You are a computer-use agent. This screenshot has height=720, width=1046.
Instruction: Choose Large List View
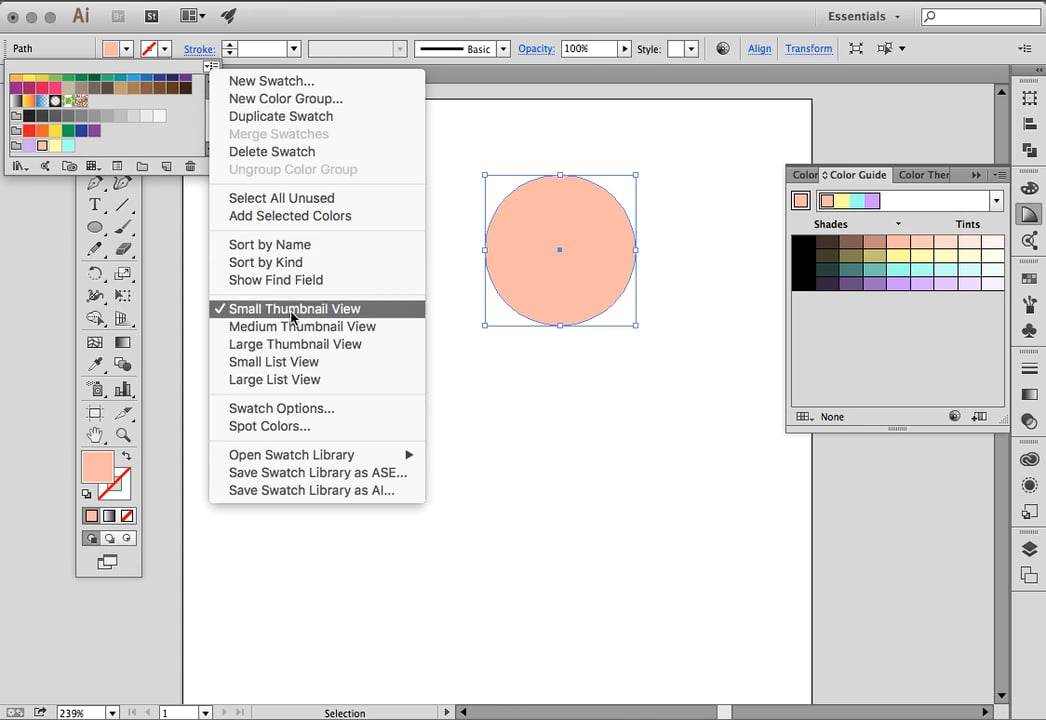[317, 380]
